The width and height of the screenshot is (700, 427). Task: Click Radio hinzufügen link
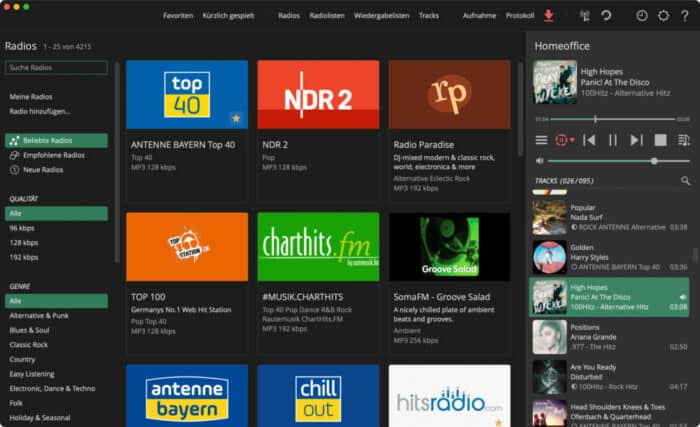40,111
